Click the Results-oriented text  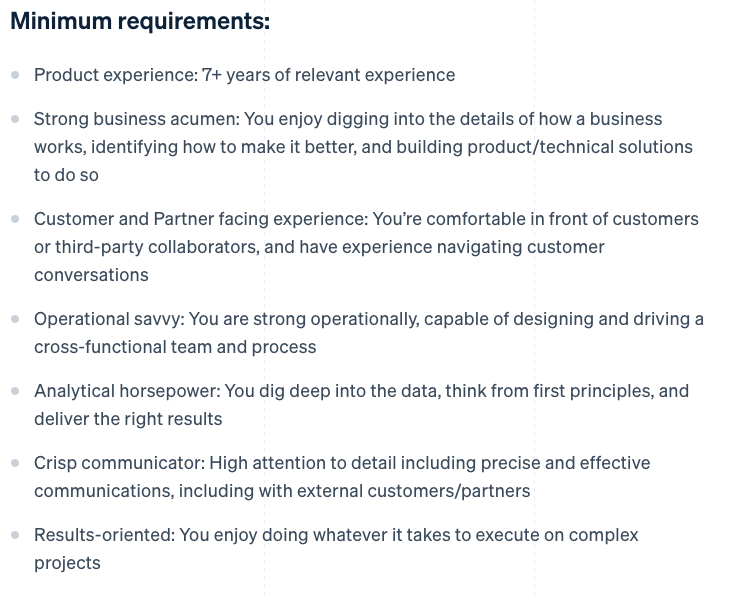(x=104, y=535)
